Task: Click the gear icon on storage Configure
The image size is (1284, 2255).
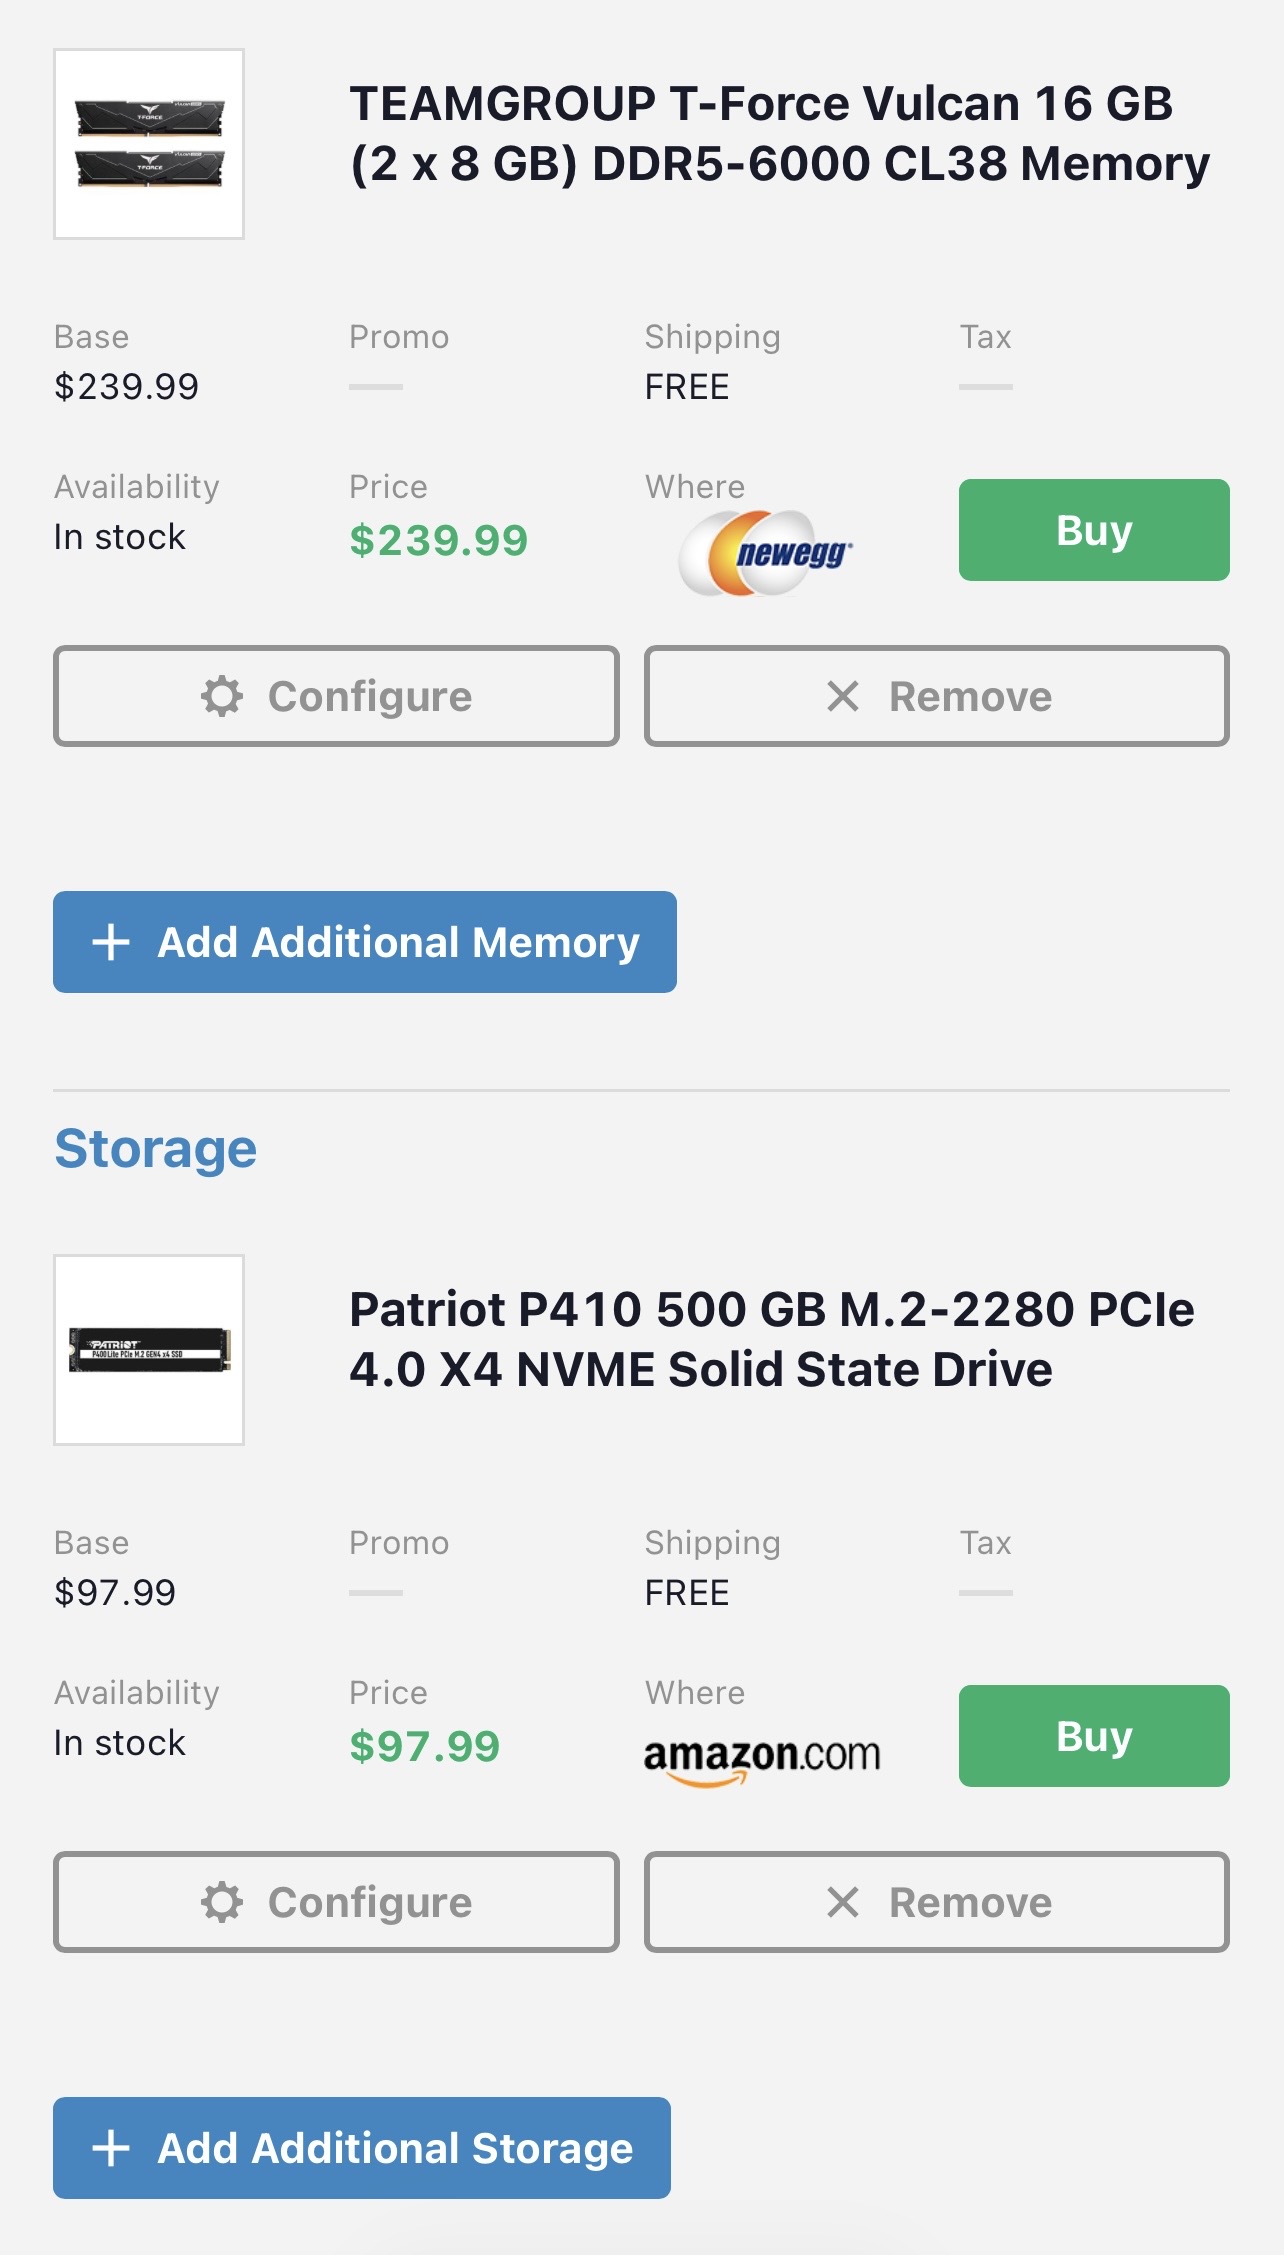Action: point(222,1902)
